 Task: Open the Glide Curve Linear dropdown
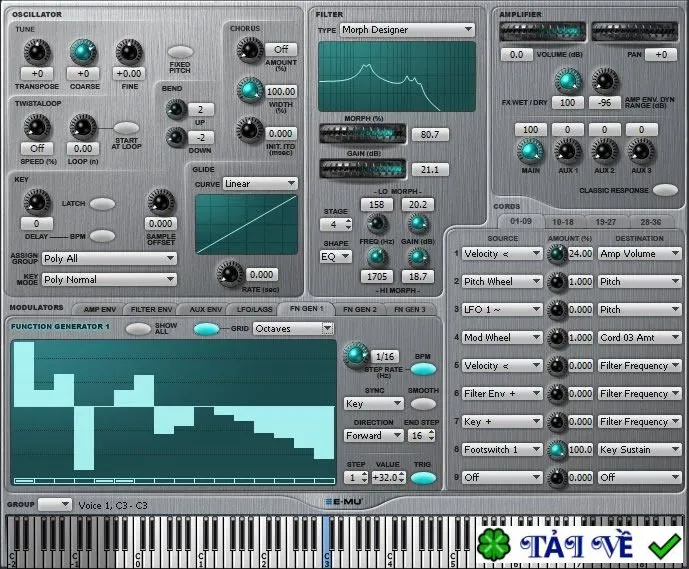point(260,184)
